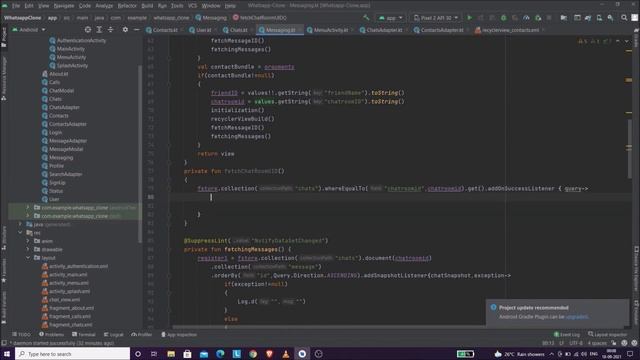Expand the first com.example.whatsapp_clone test package
Image resolution: width=640 pixels, height=360 pixels.
(28, 208)
